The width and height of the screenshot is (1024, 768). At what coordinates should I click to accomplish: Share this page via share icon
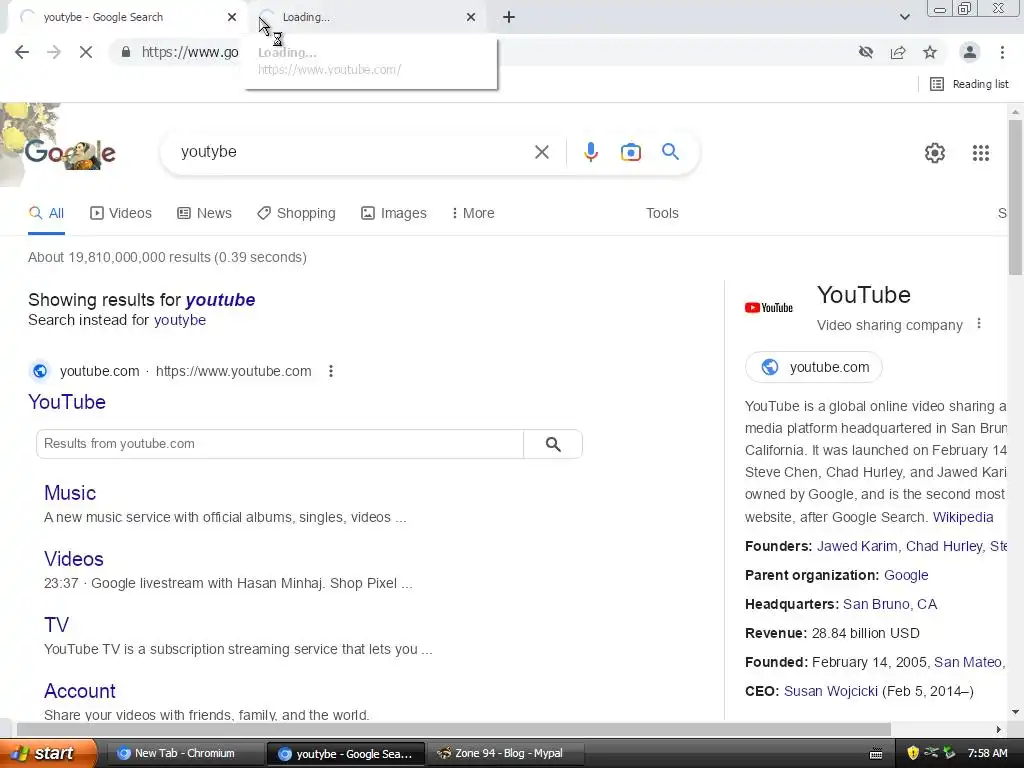pyautogui.click(x=898, y=52)
